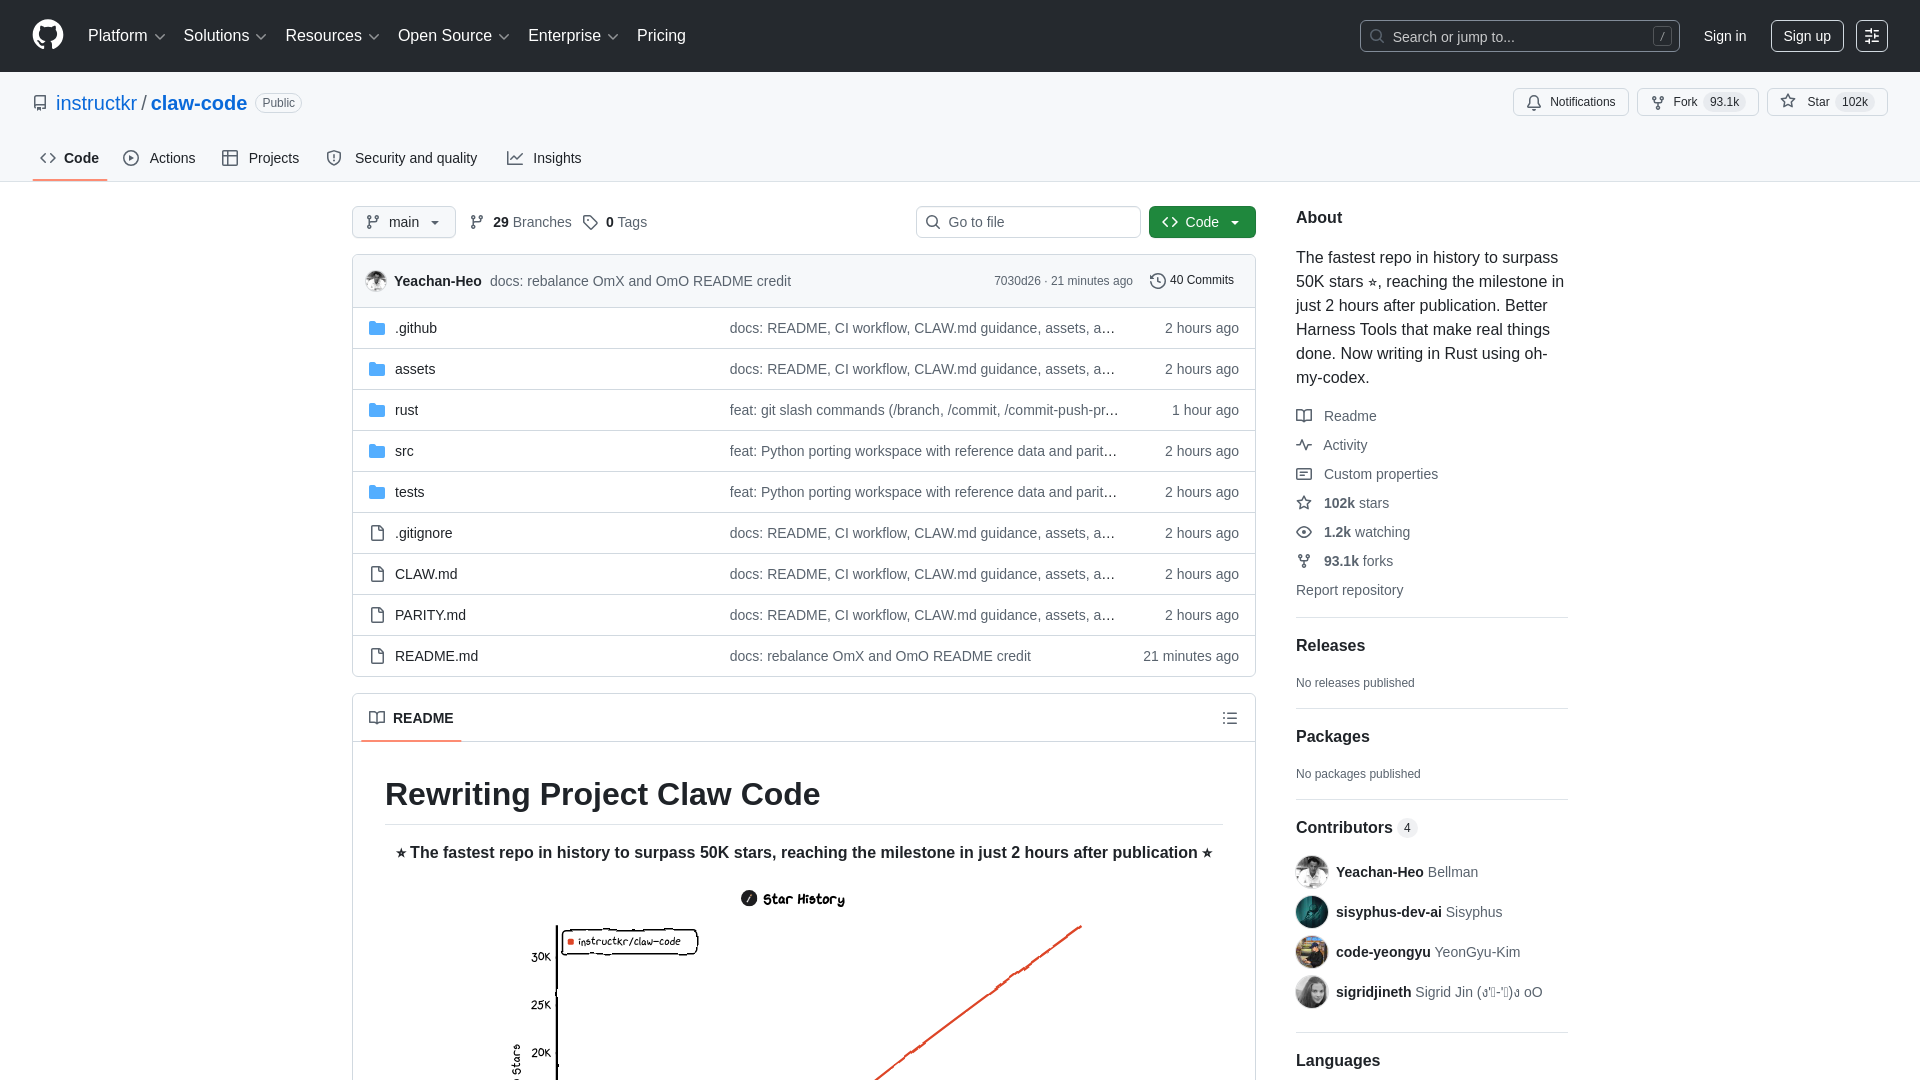The width and height of the screenshot is (1920, 1080).
Task: Open the rust folder
Action: [x=406, y=410]
